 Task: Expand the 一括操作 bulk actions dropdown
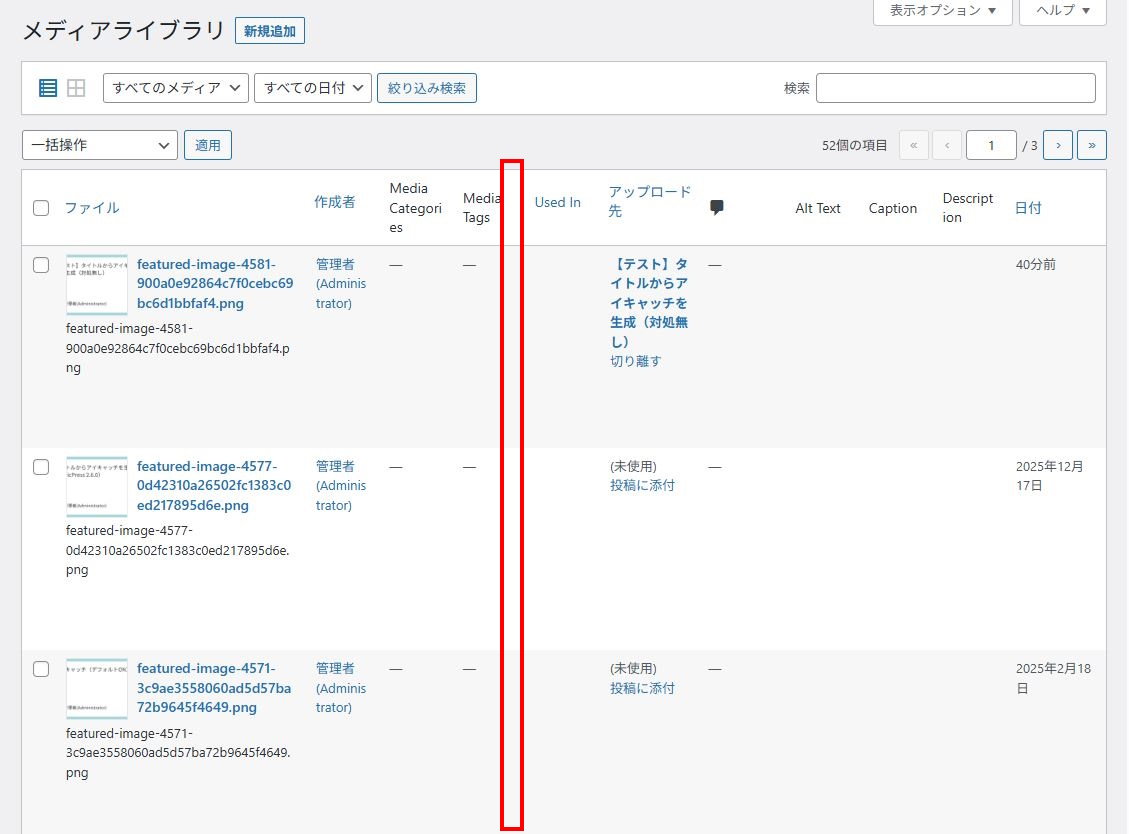100,145
